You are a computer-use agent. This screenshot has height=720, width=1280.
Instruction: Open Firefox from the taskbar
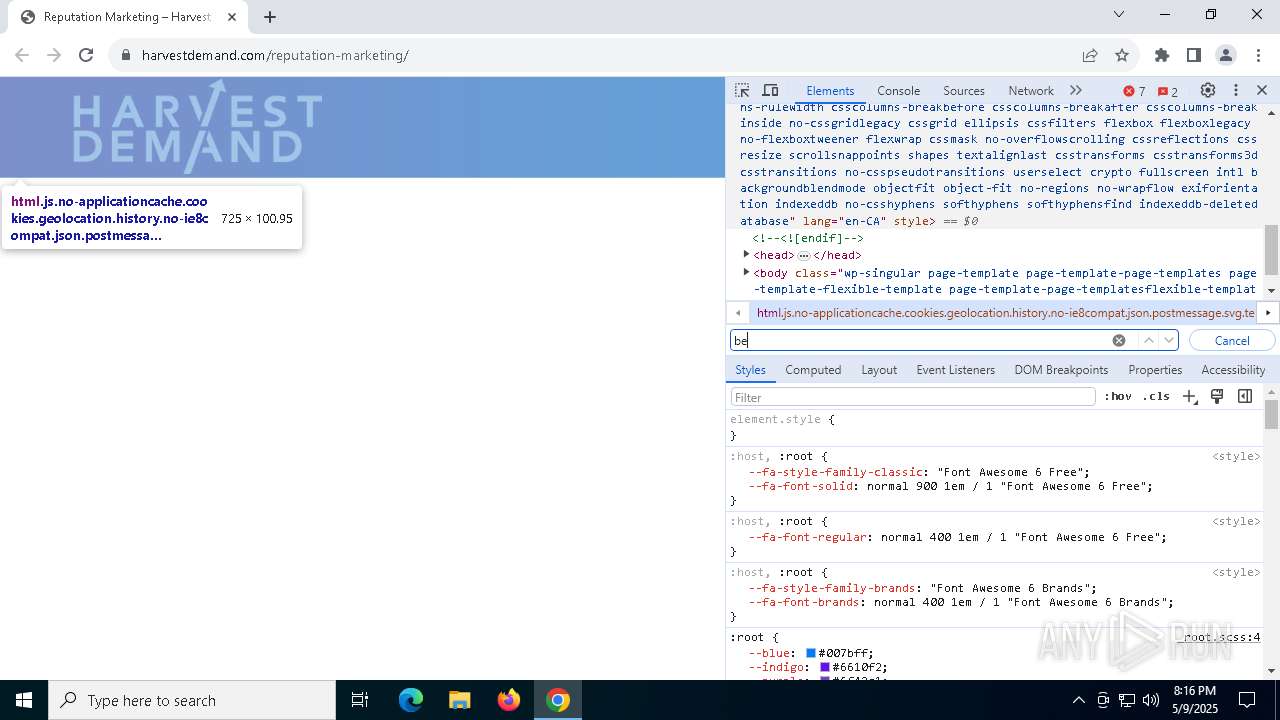click(x=509, y=700)
